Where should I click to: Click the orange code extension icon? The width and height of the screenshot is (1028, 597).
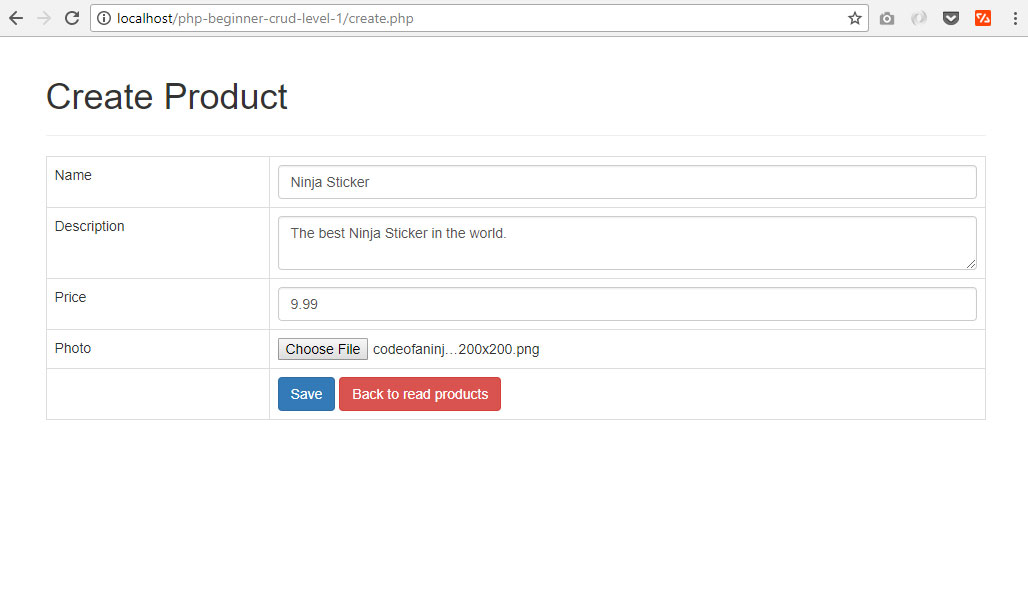tap(983, 17)
